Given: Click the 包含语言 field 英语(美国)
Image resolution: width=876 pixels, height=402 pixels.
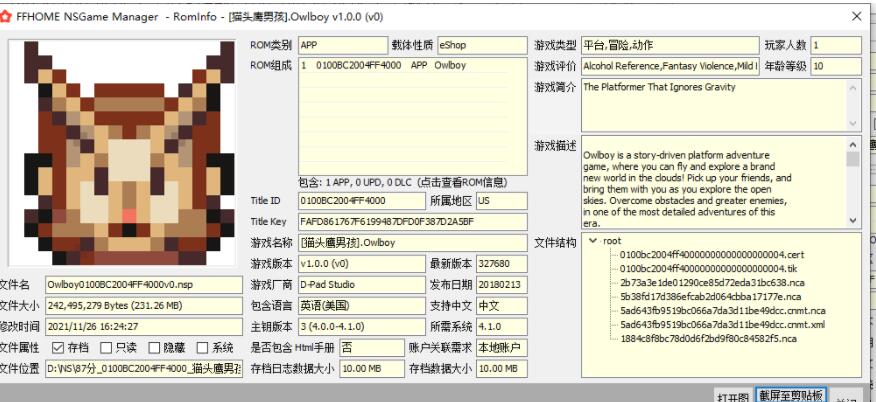Looking at the screenshot, I should 361,306.
